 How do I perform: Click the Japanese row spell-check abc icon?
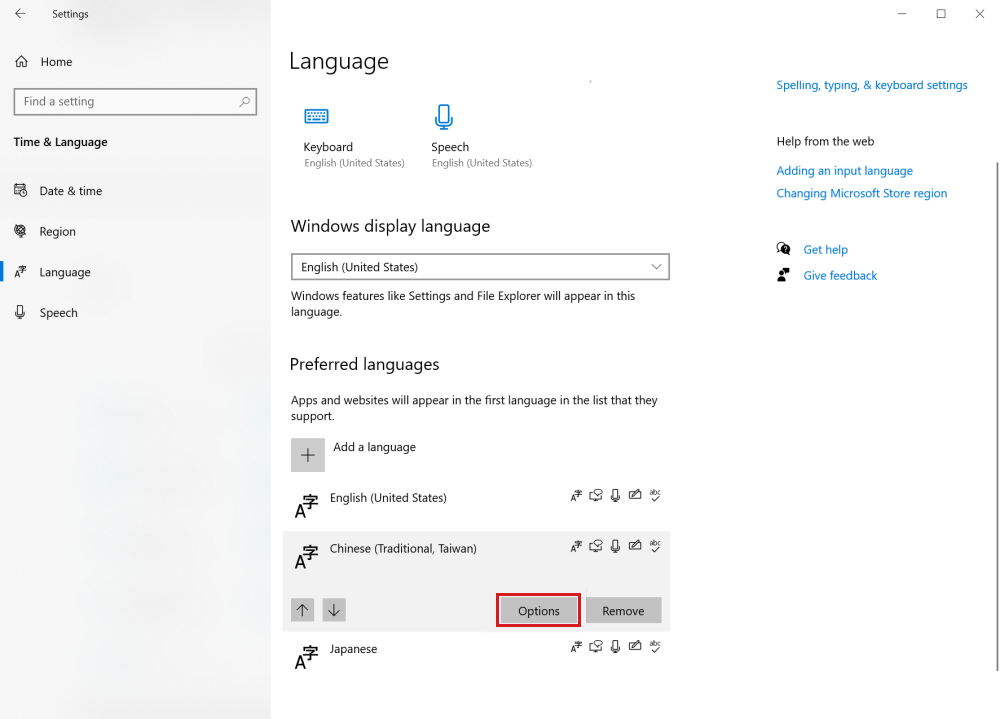(655, 646)
